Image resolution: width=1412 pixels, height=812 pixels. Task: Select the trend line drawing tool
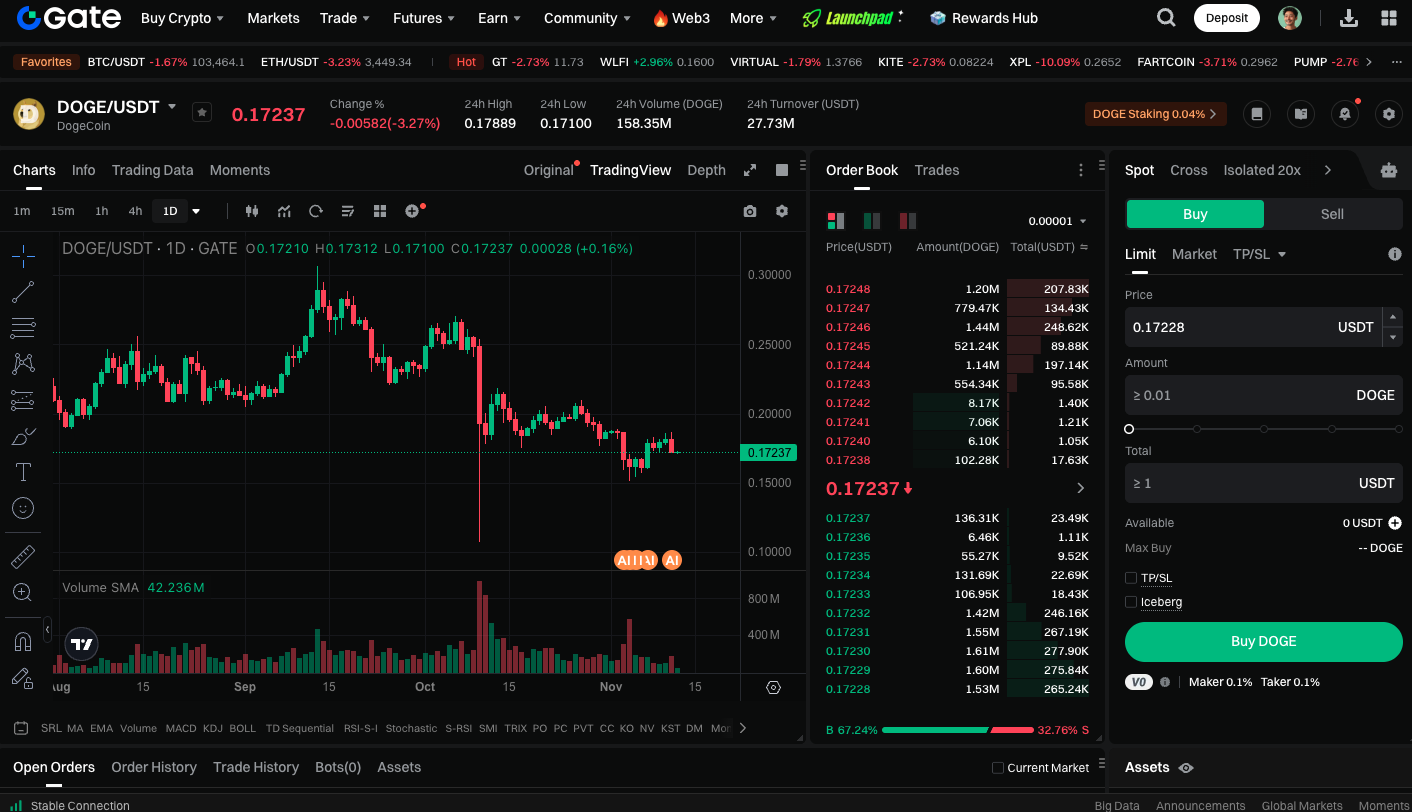click(23, 292)
